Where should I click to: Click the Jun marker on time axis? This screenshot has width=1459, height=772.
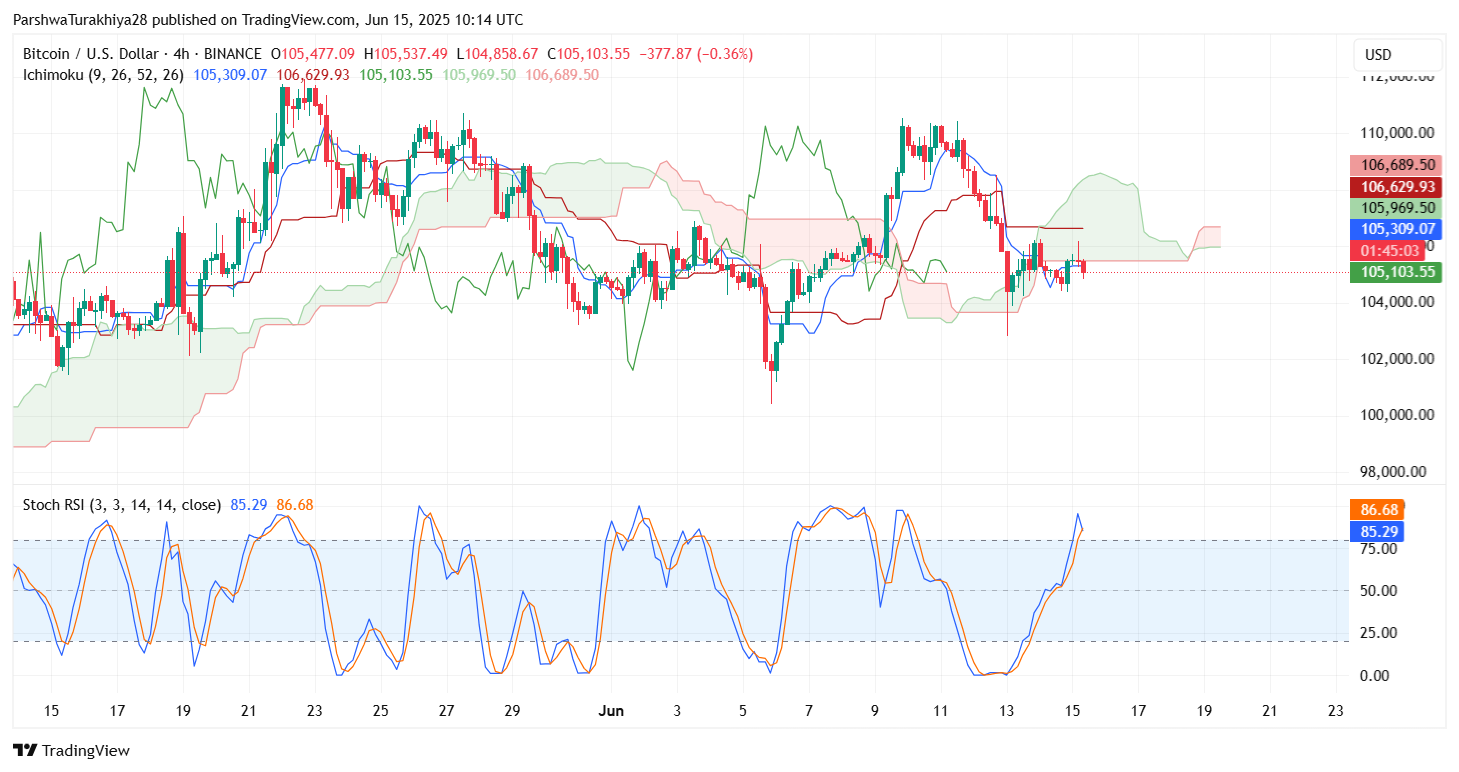pos(610,712)
